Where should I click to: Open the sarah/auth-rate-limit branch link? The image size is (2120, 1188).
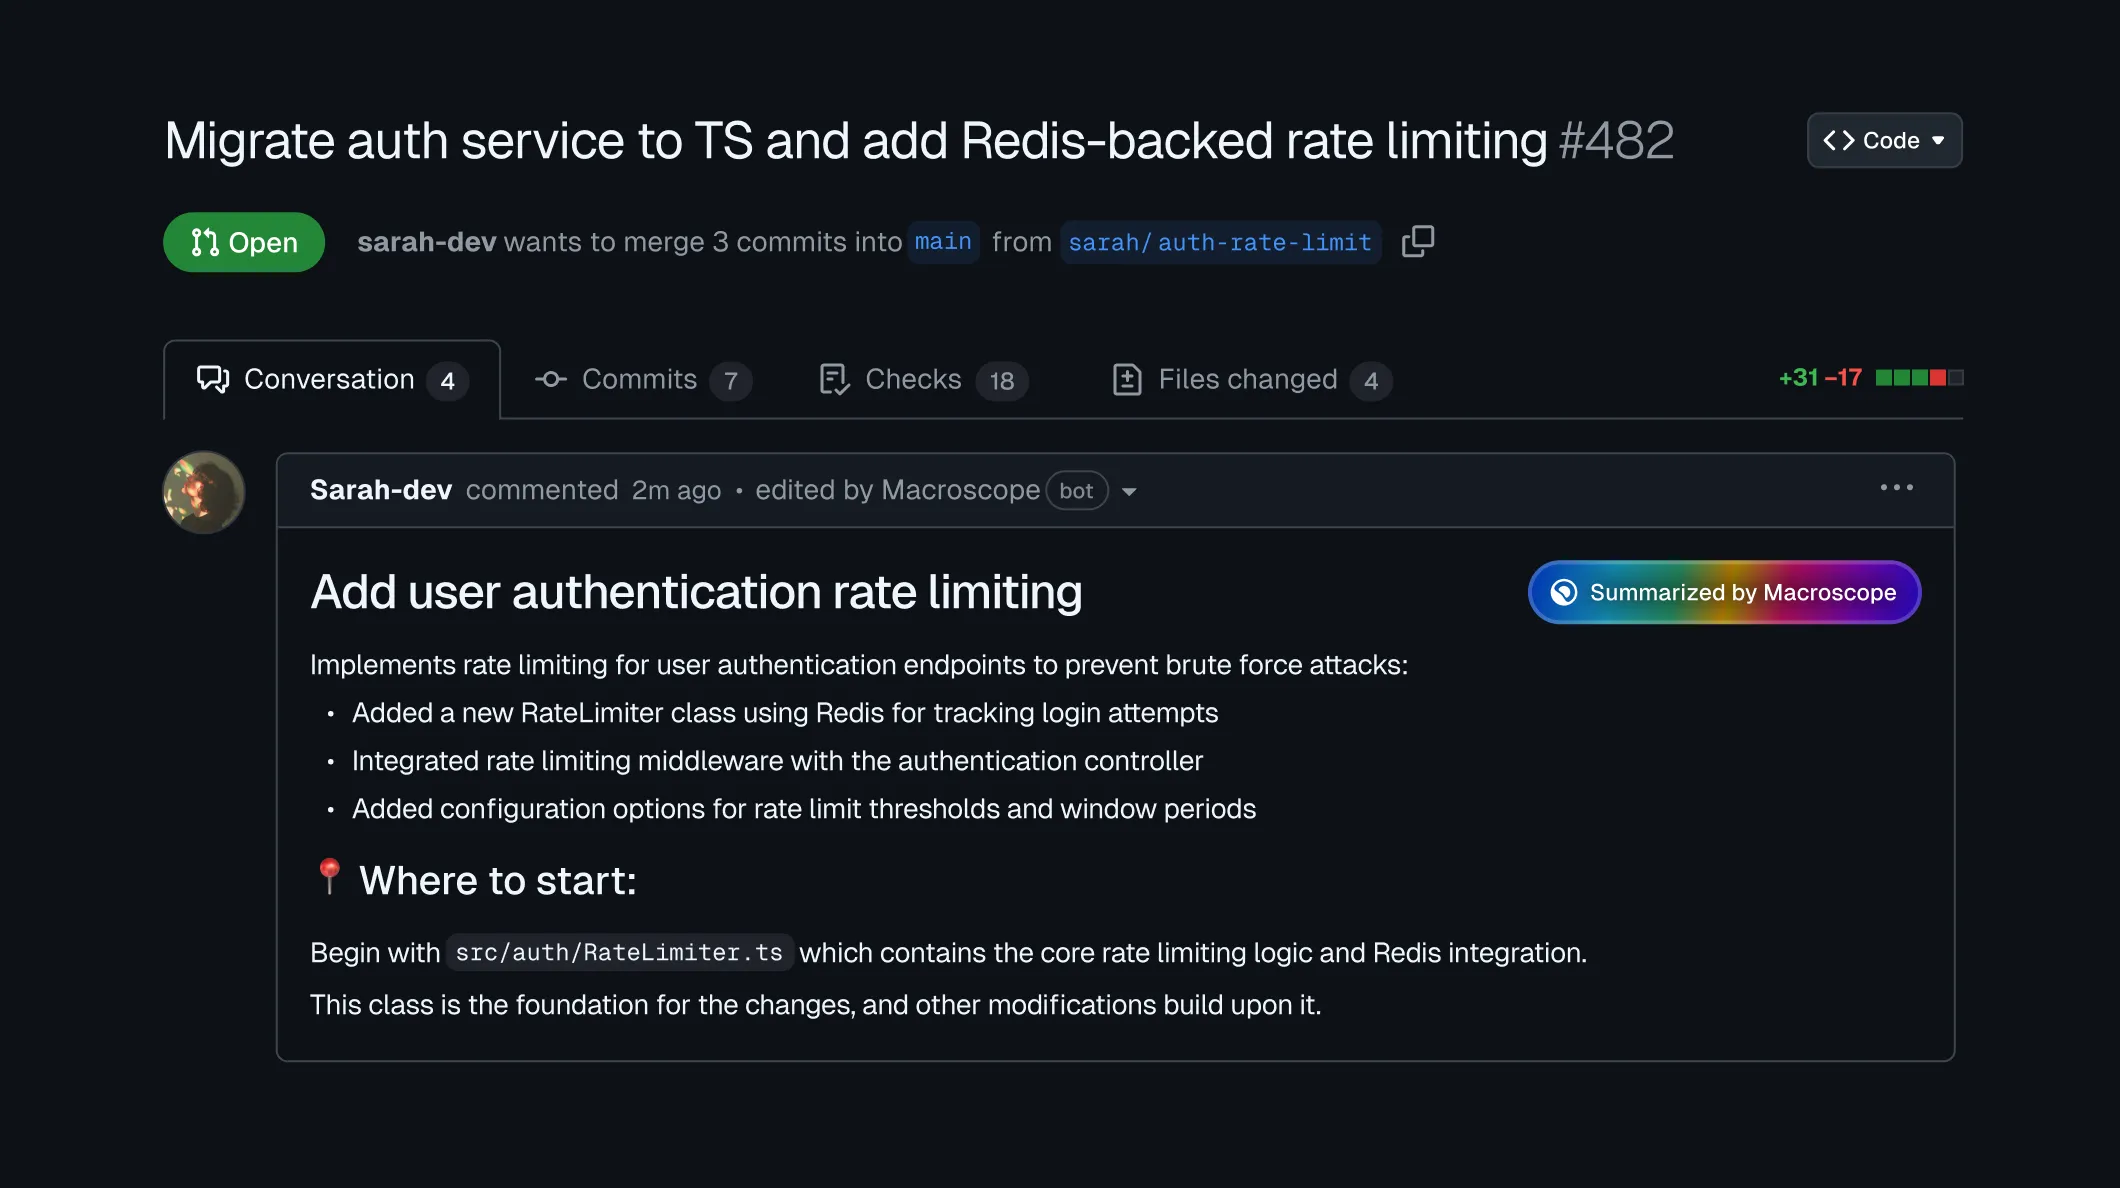1220,242
